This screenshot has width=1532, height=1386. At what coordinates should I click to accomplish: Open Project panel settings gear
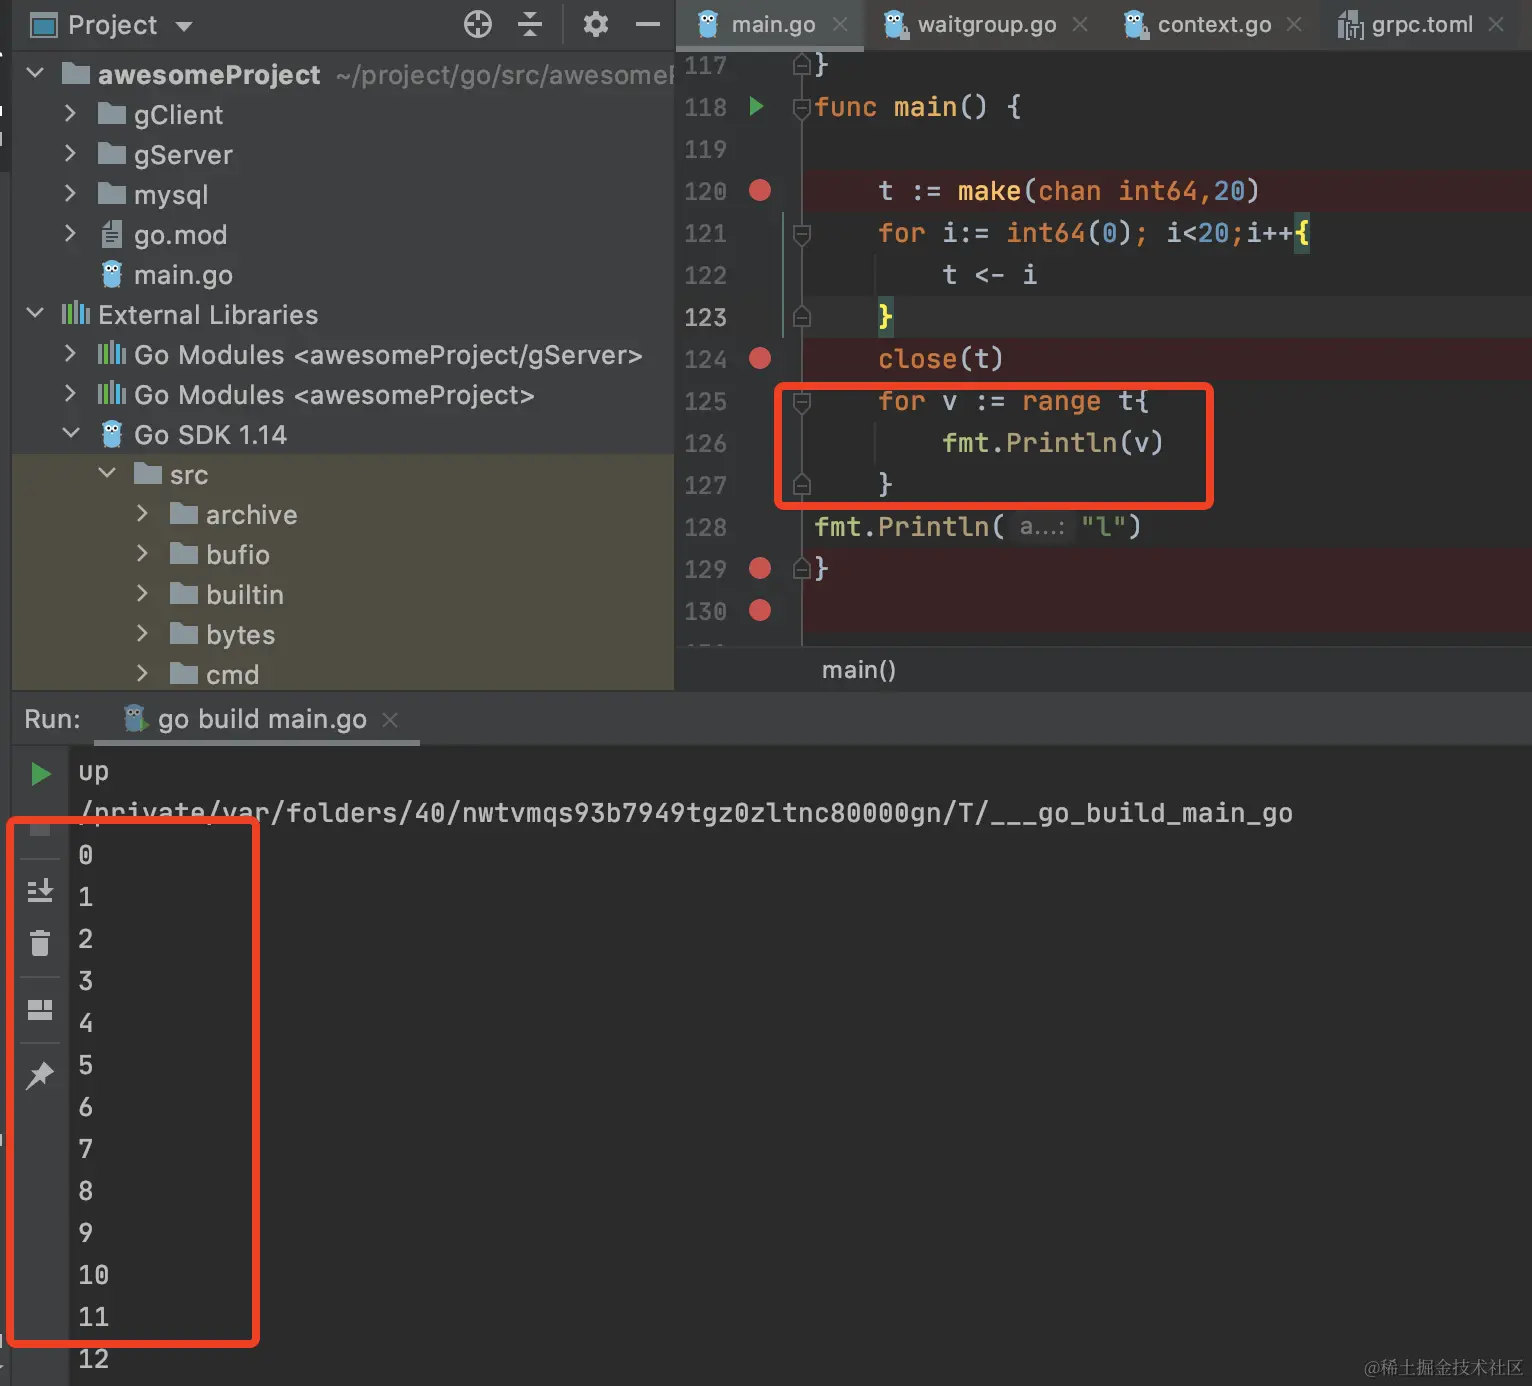pos(596,24)
